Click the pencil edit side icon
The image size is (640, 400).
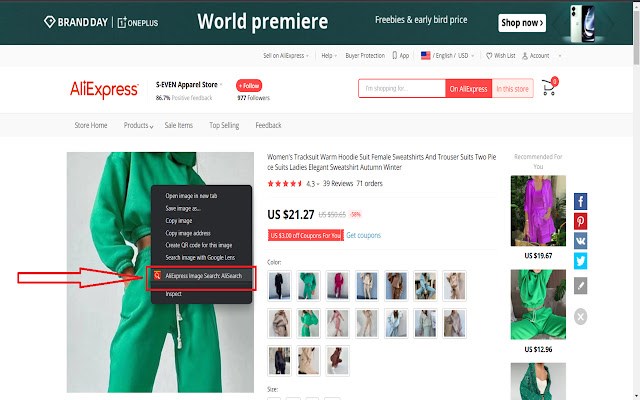[580, 286]
